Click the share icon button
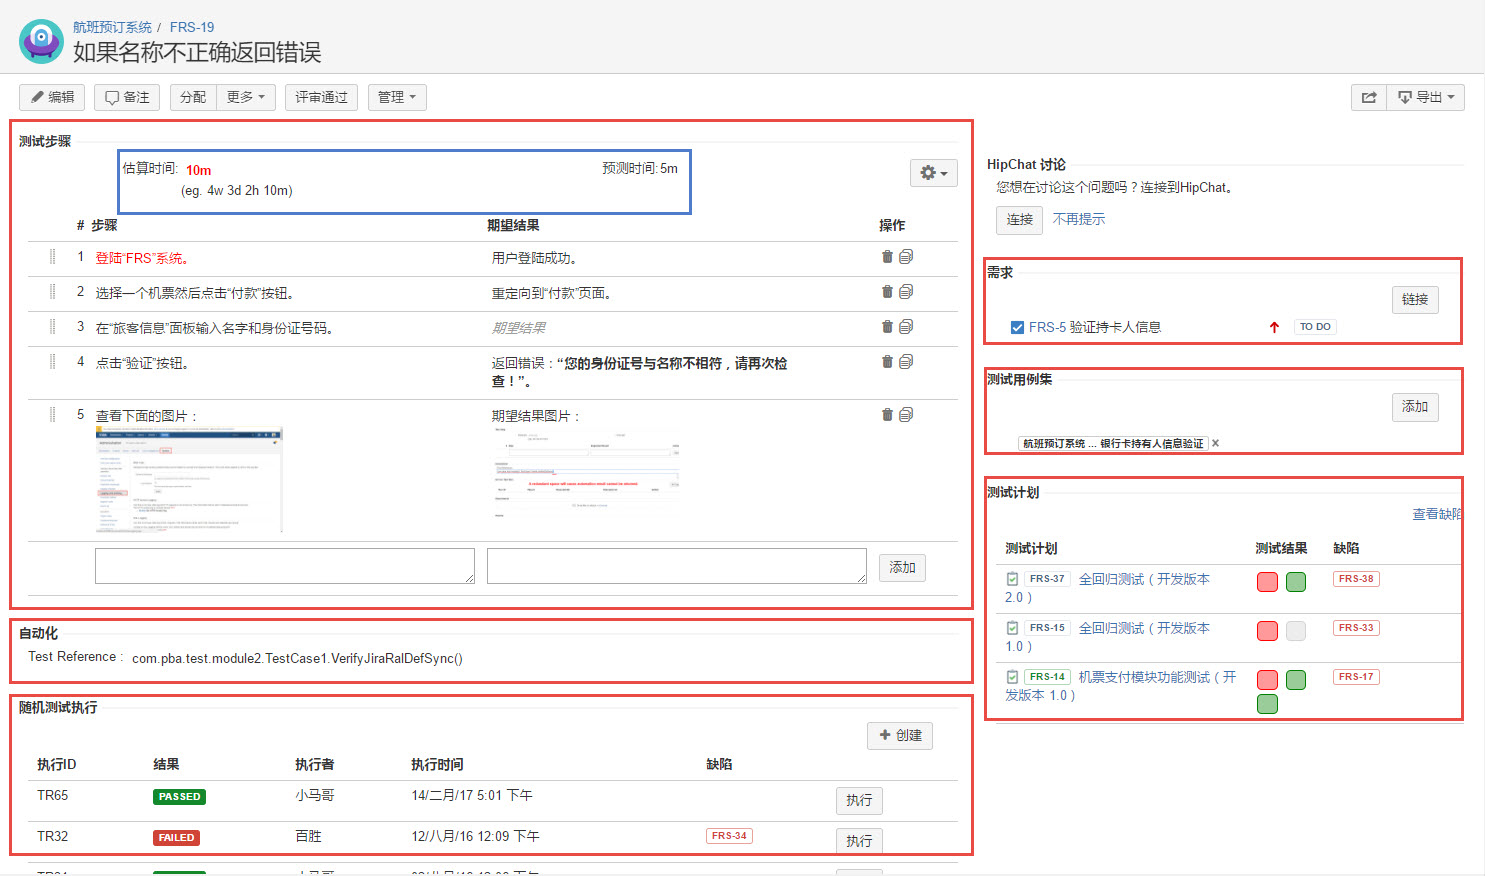The width and height of the screenshot is (1485, 876). 1369,97
